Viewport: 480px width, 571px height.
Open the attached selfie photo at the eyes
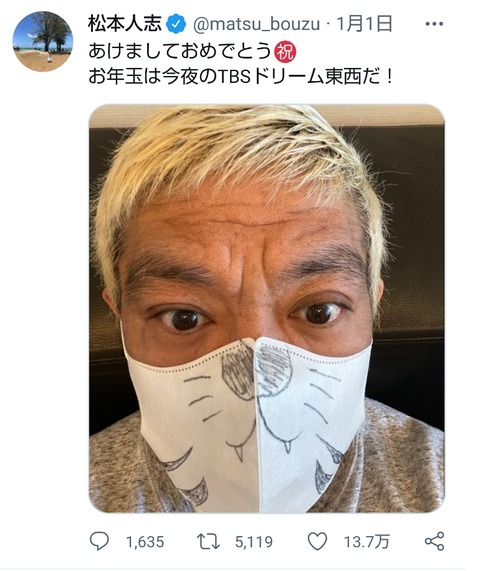pyautogui.click(x=251, y=315)
